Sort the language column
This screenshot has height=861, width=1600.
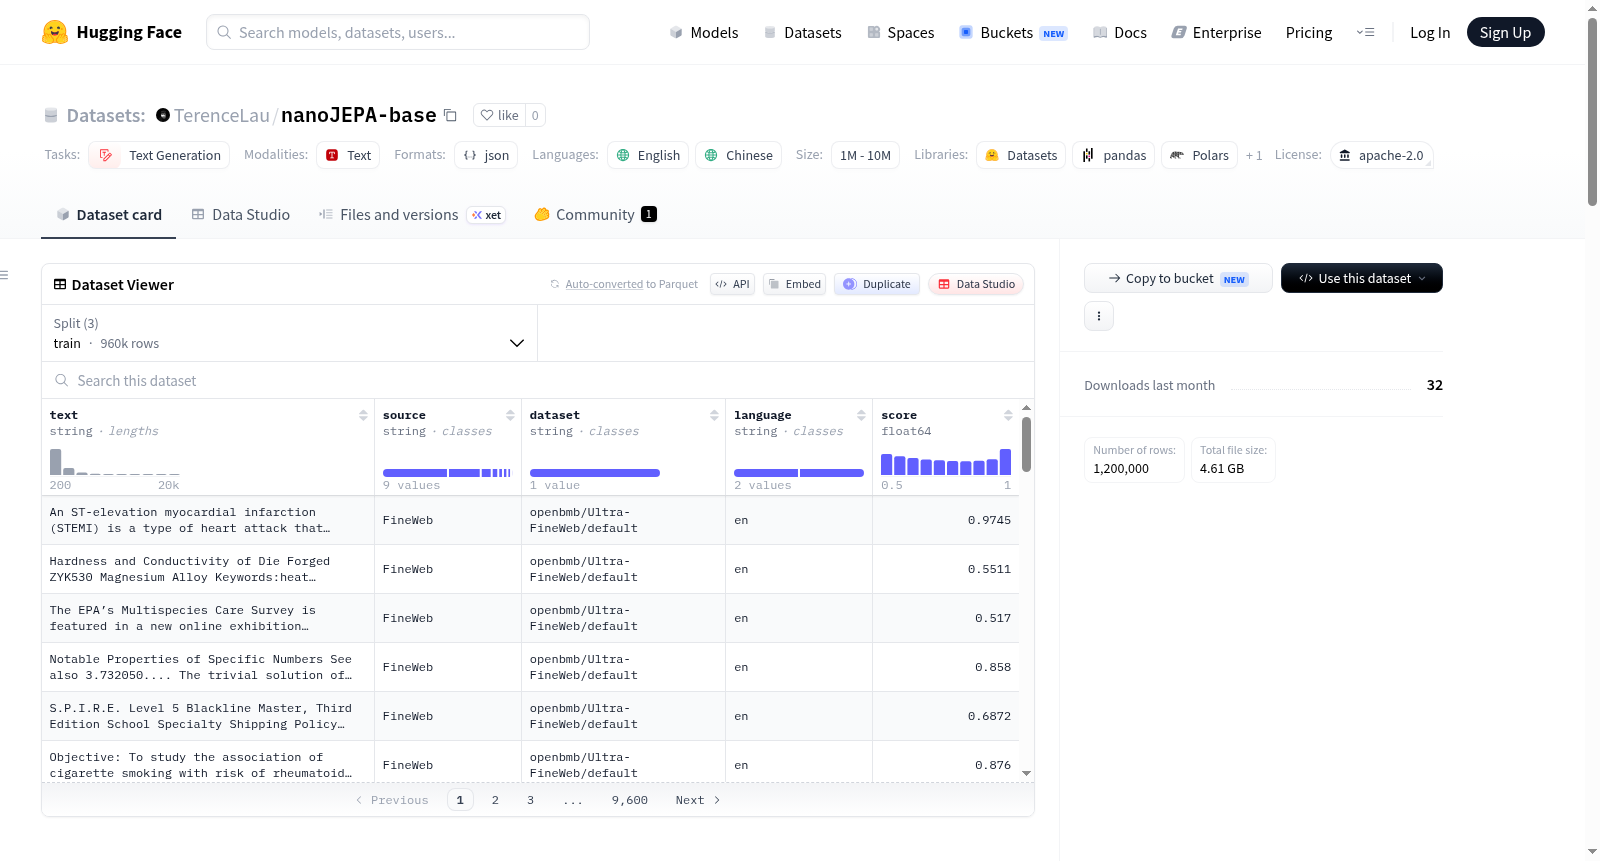pyautogui.click(x=861, y=415)
